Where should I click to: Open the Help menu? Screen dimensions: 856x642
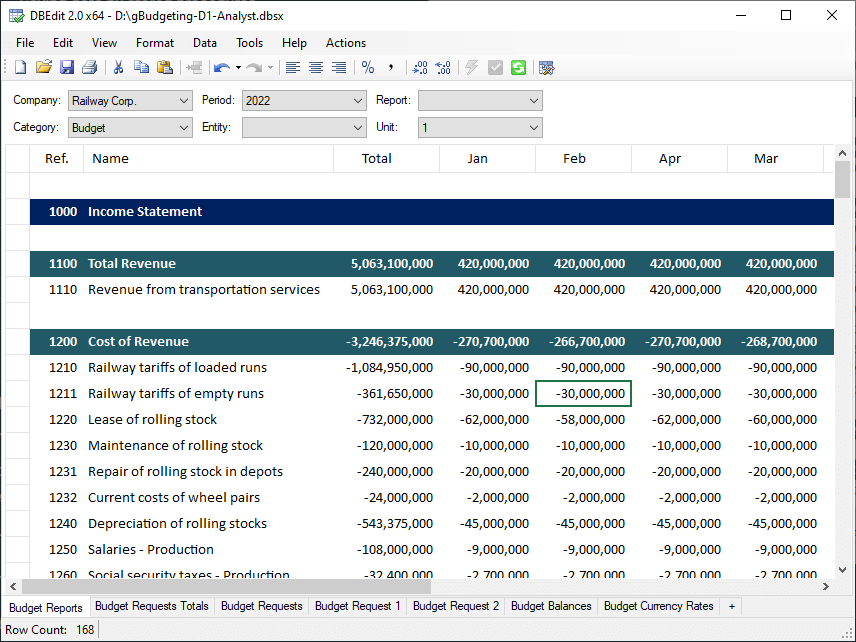tap(294, 43)
